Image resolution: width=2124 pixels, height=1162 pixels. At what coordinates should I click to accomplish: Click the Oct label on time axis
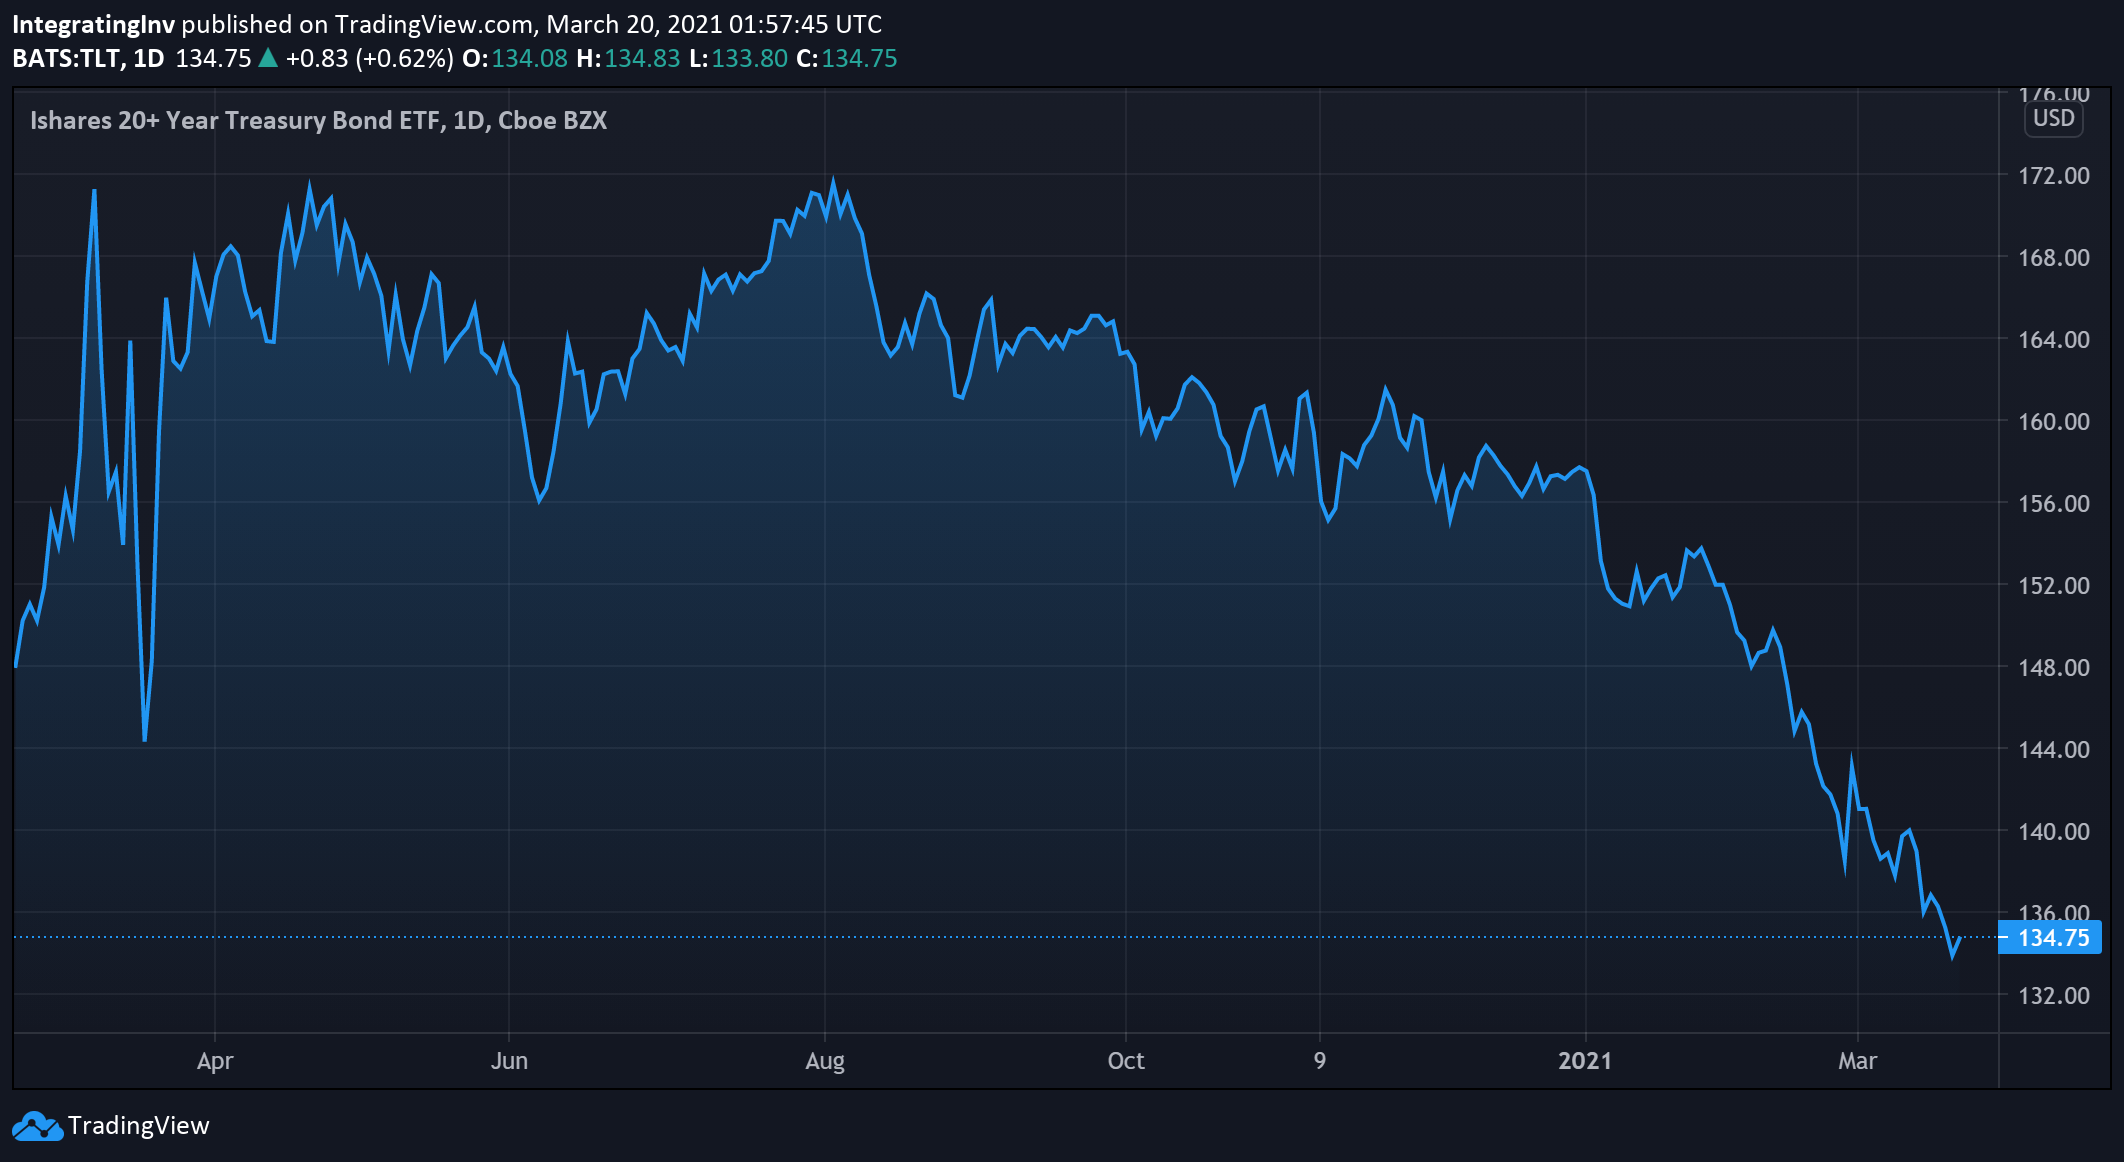click(x=1126, y=1061)
